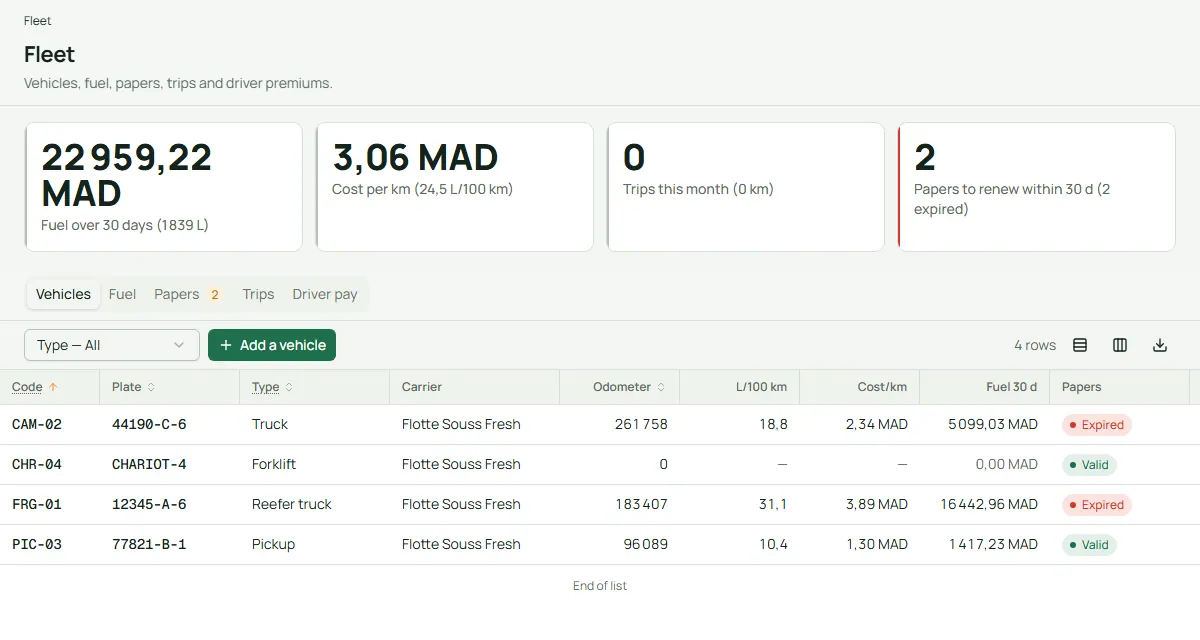The image size is (1200, 640).
Task: Sort by the Code column header
Action: click(35, 387)
